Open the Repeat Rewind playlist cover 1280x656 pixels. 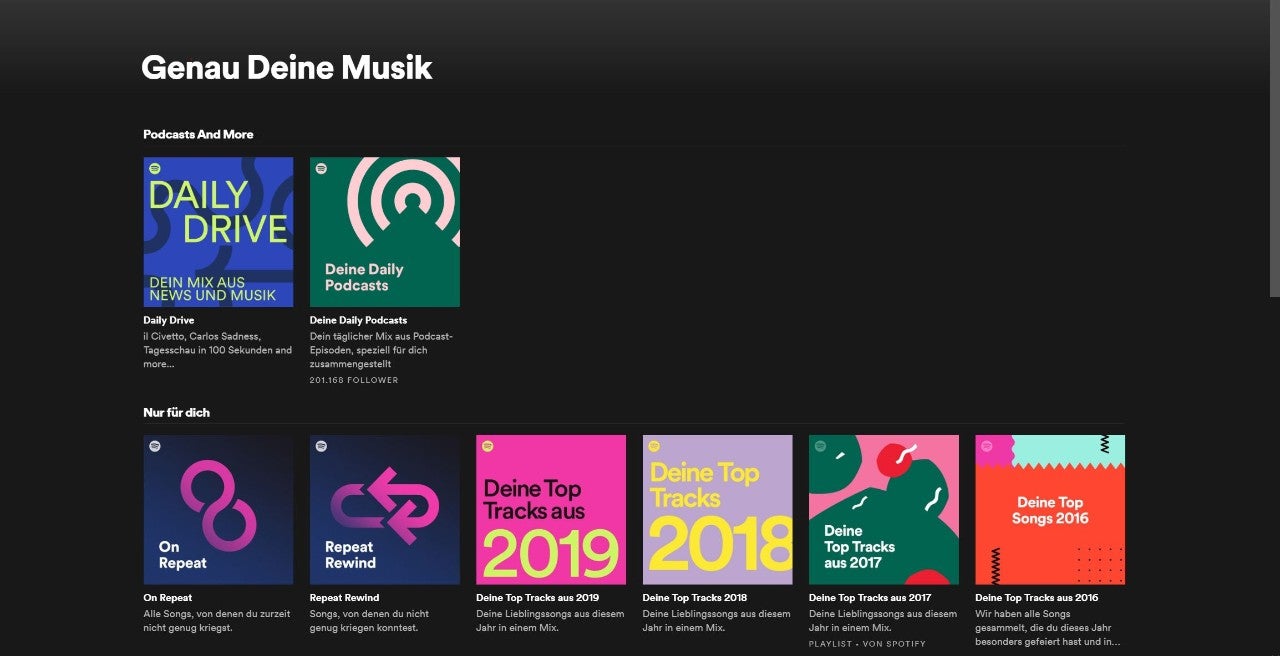(385, 510)
